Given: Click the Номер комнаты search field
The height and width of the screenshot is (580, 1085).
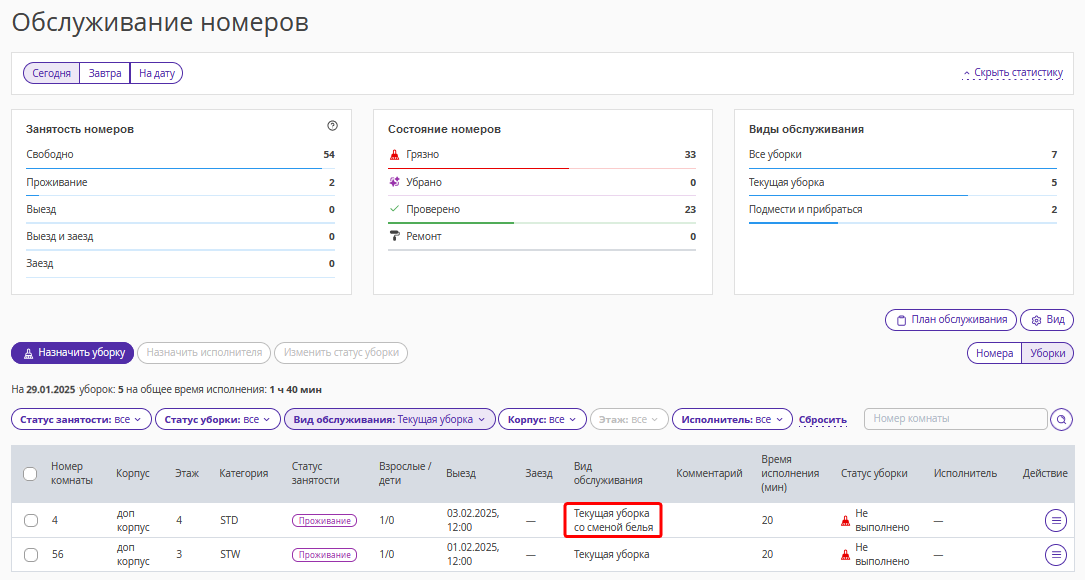Looking at the screenshot, I should tap(956, 419).
